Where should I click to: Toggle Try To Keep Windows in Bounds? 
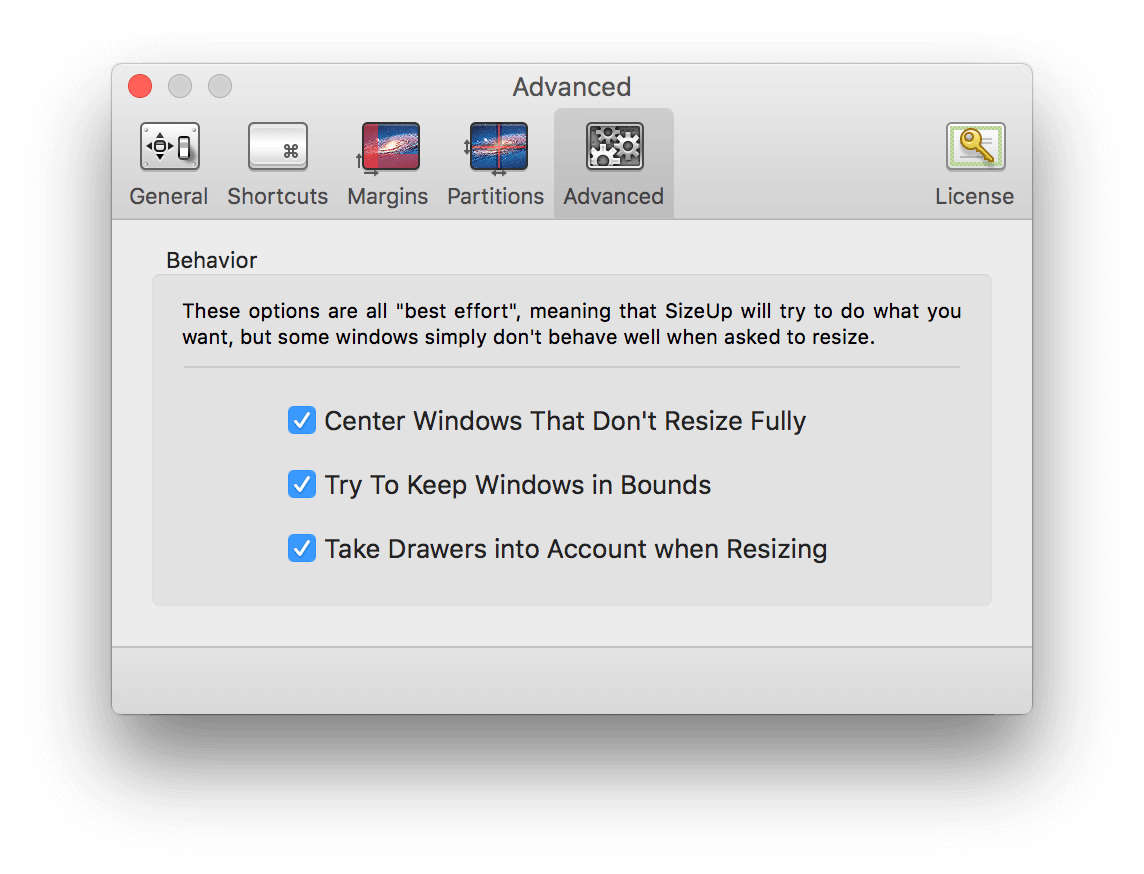pyautogui.click(x=301, y=484)
